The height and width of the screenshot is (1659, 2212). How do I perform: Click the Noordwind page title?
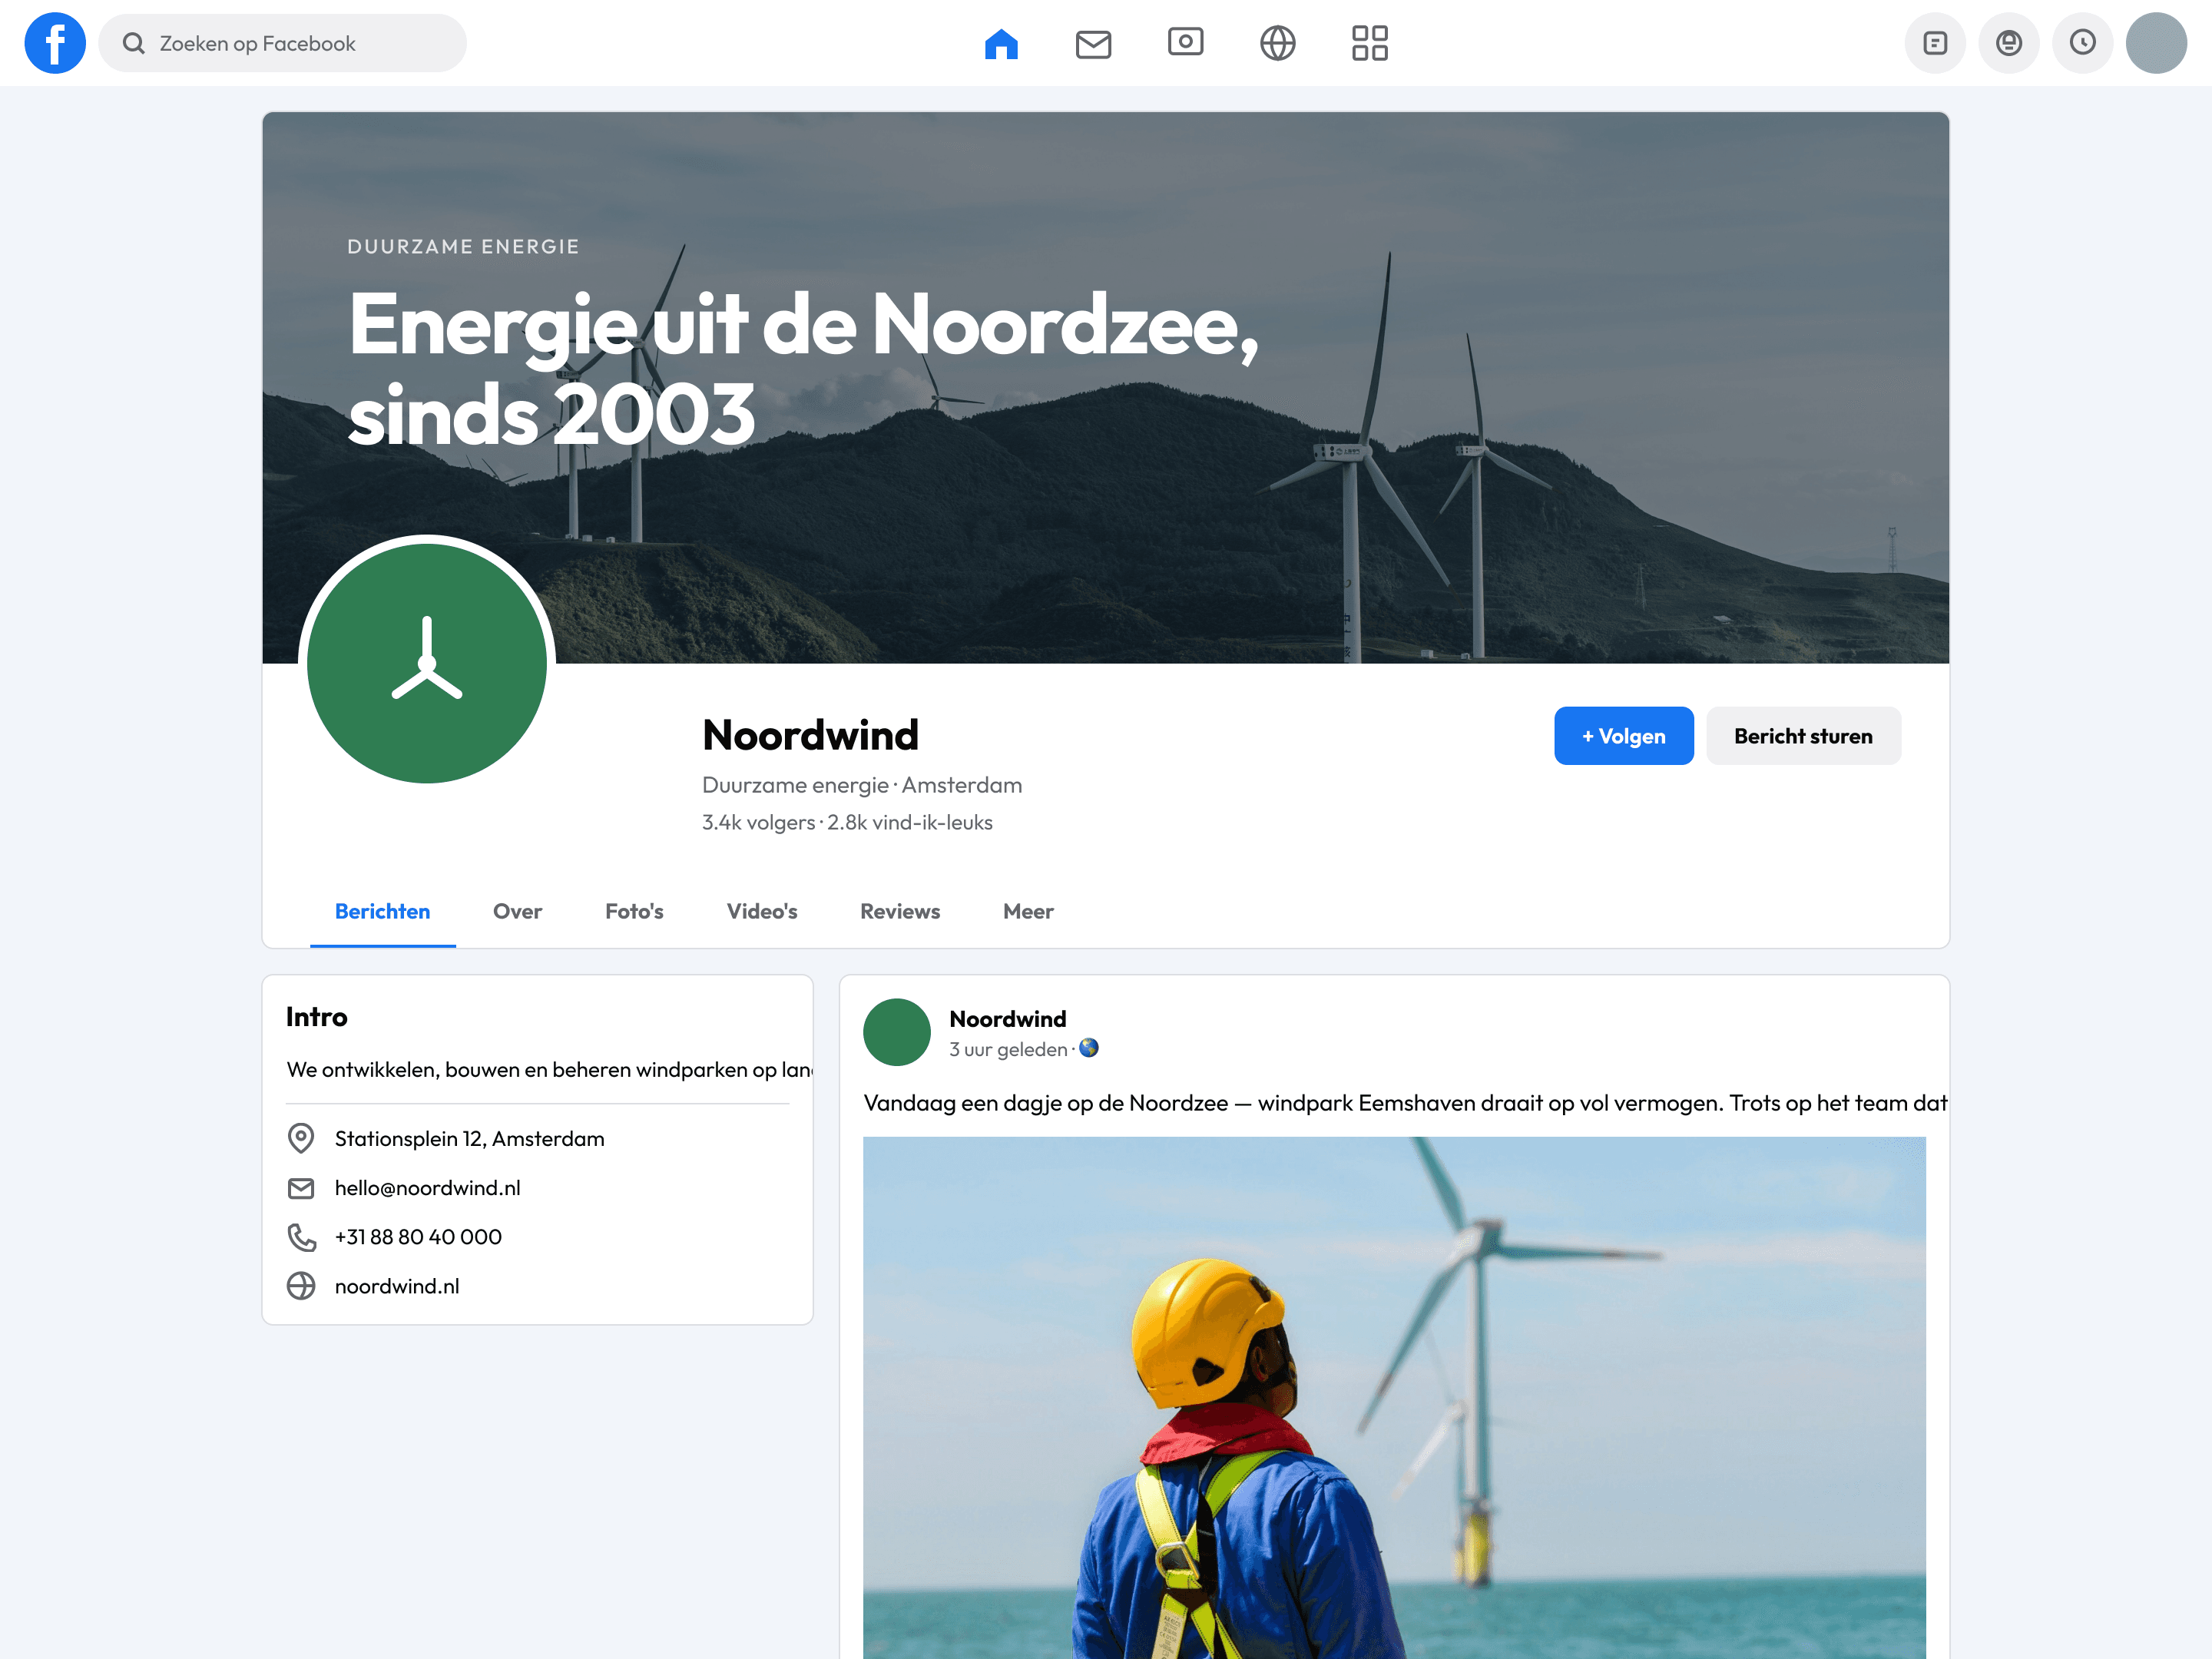810,735
